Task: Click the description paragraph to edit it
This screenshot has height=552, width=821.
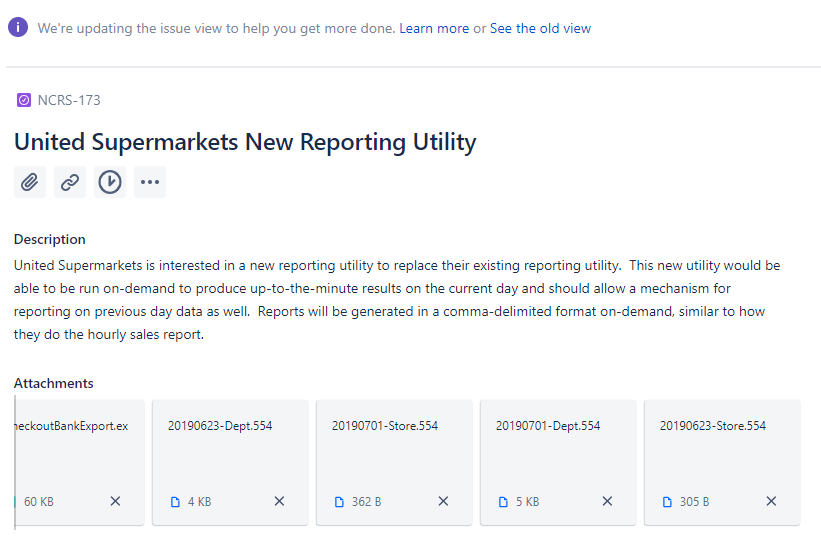Action: pyautogui.click(x=397, y=300)
